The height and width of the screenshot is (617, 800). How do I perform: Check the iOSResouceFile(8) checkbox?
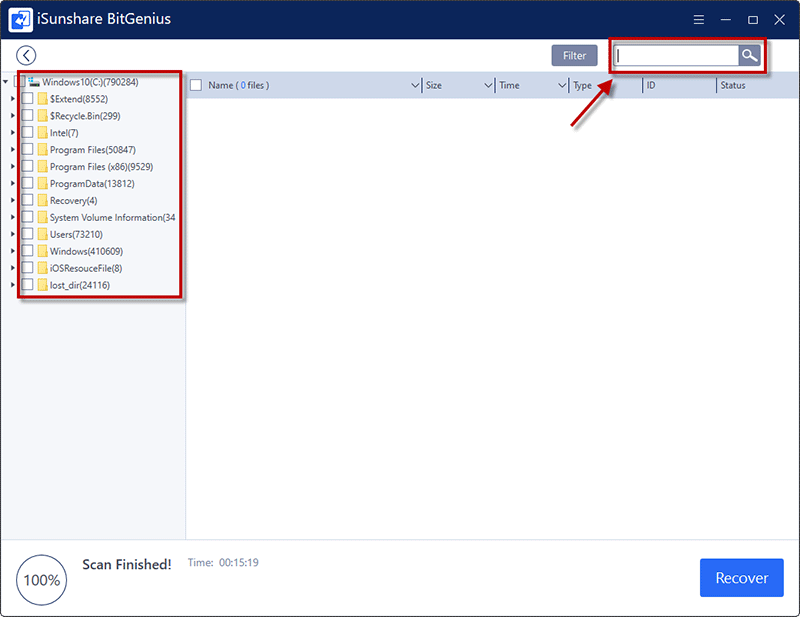[28, 267]
